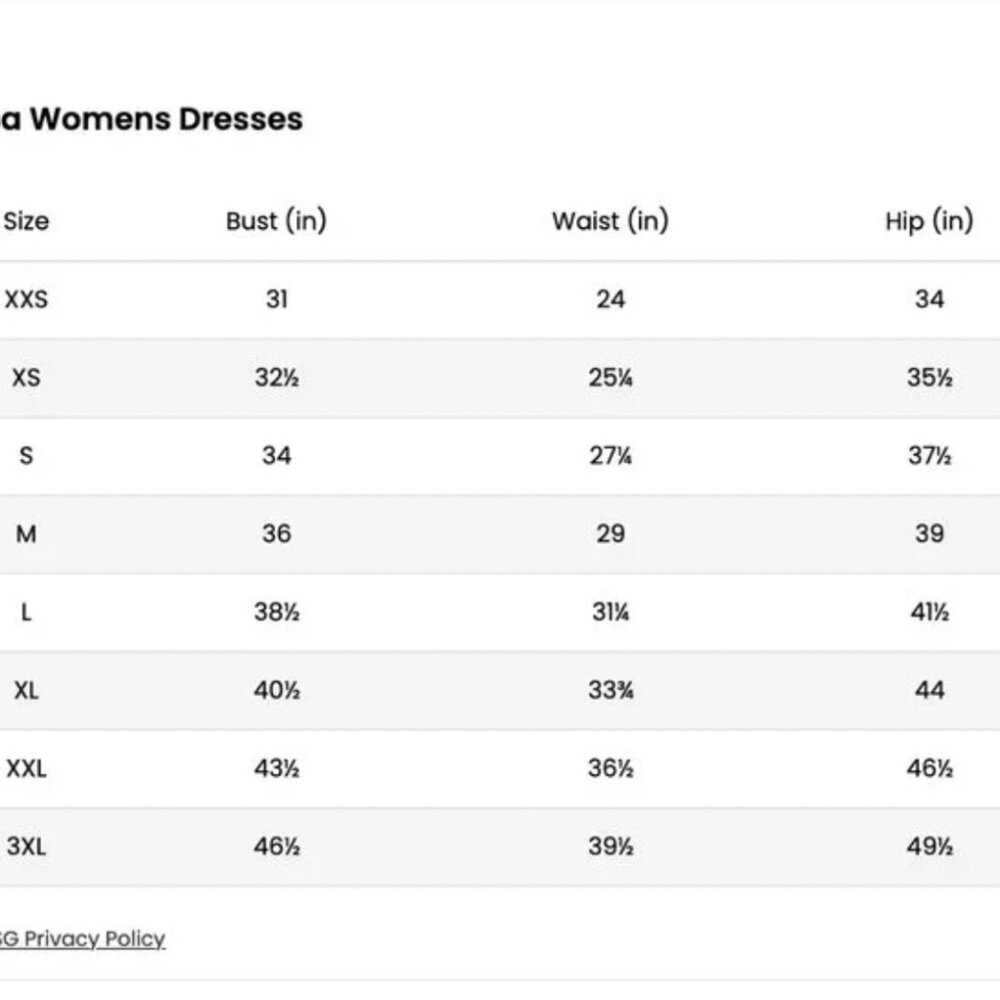Click the M size row label
This screenshot has height=1000, width=1000.
(26, 534)
